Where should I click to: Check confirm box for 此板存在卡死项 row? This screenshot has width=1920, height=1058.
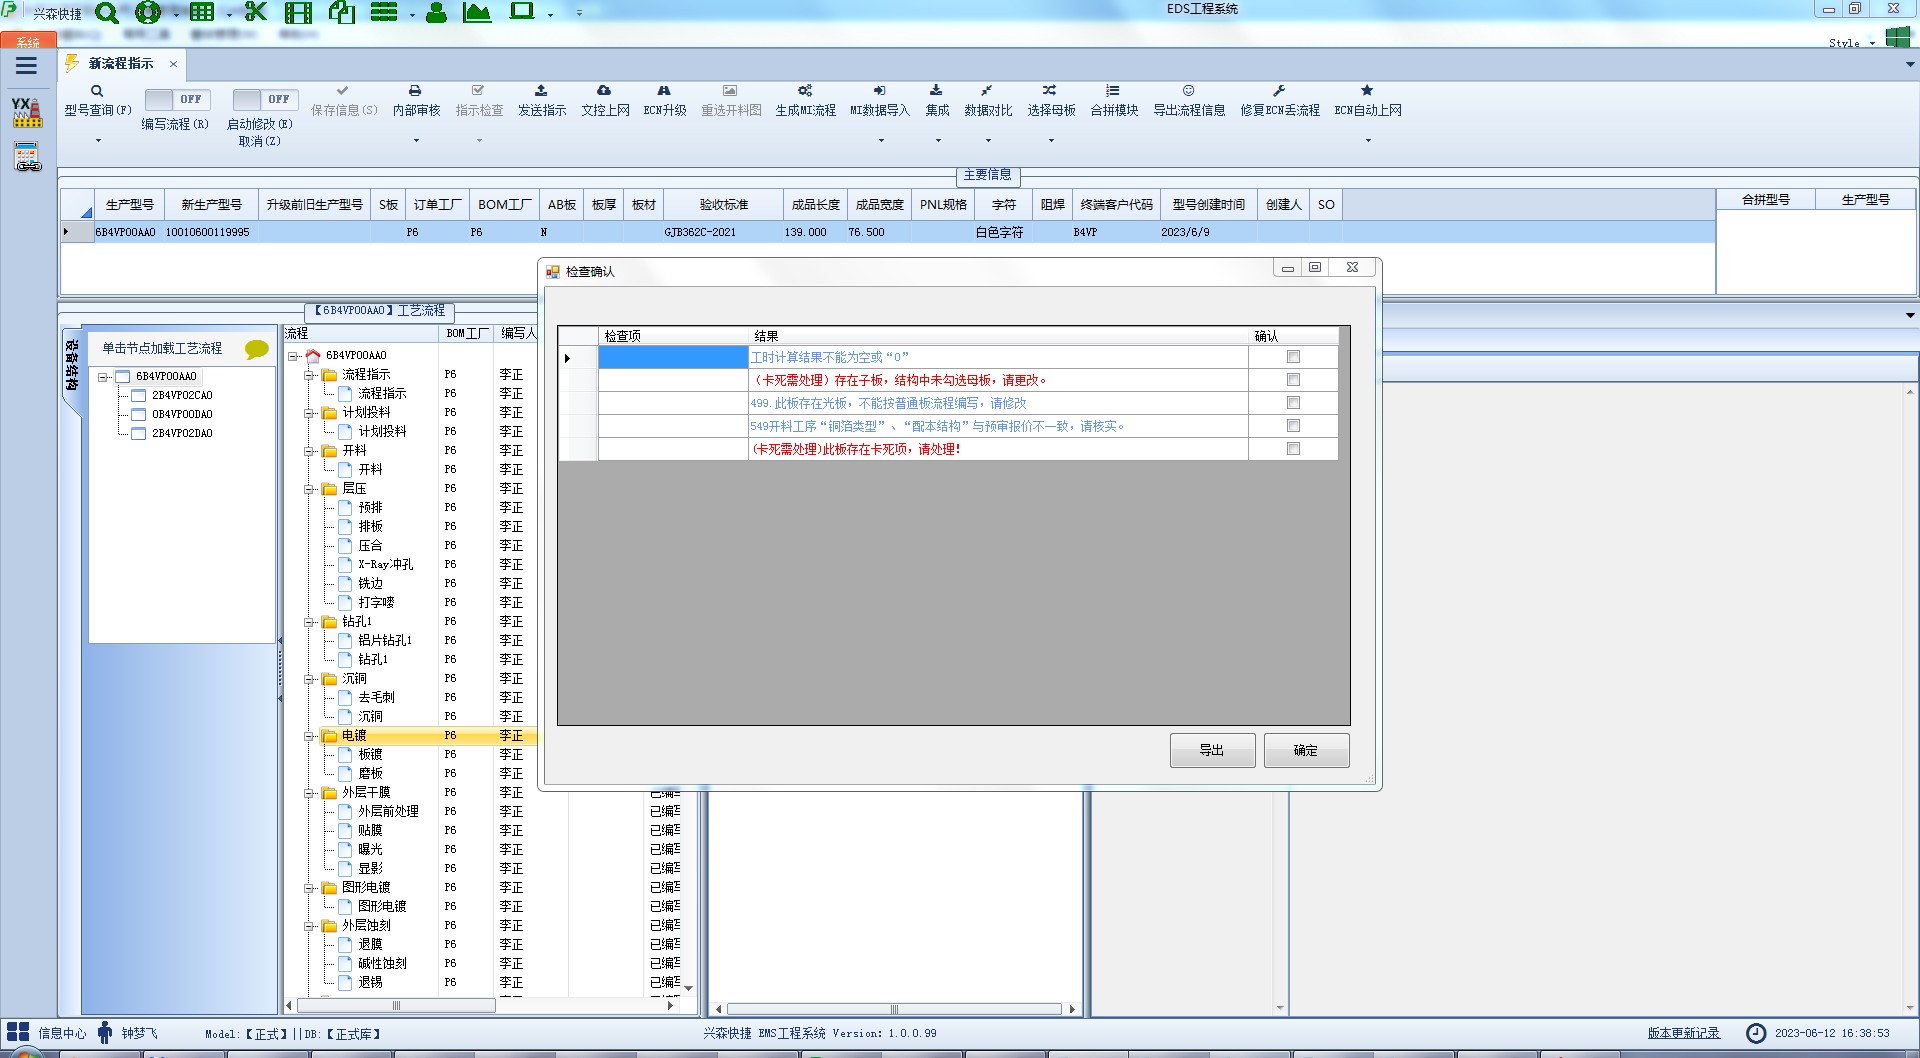(x=1293, y=449)
